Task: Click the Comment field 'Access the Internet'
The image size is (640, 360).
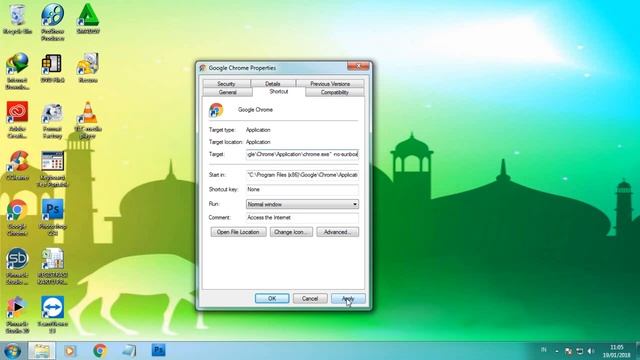Action: click(302, 218)
